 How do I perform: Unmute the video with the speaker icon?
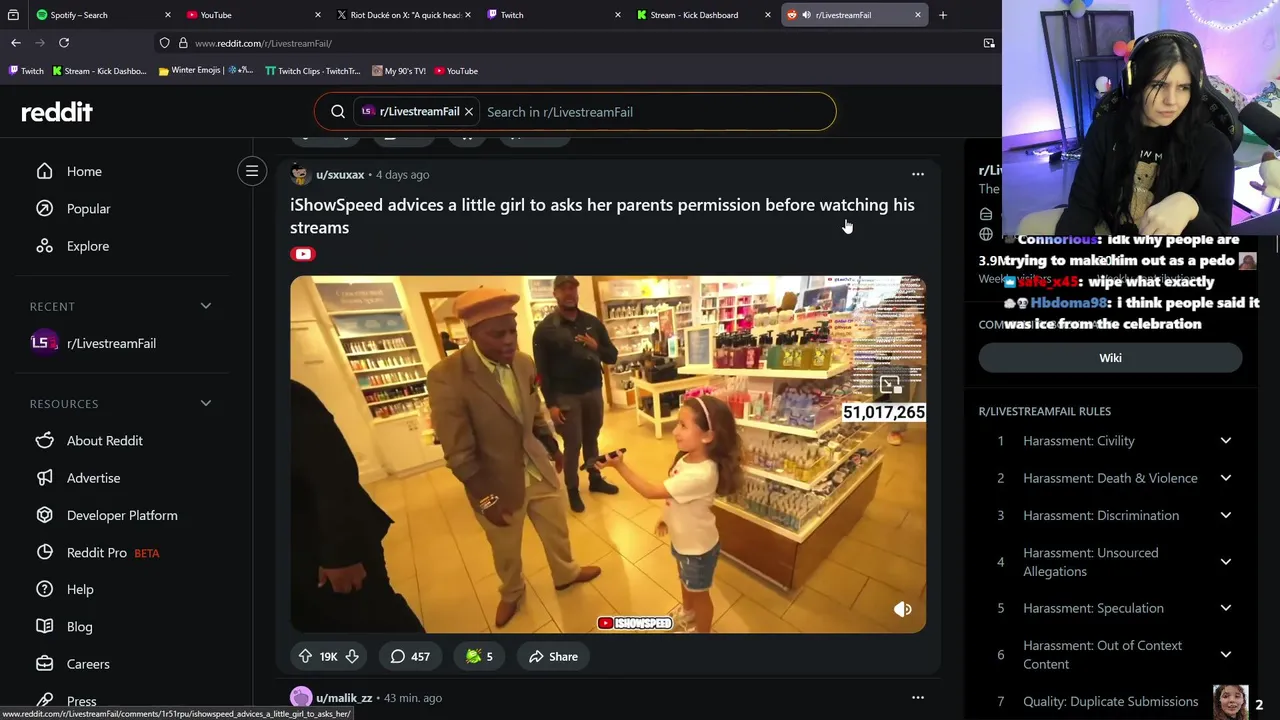902,609
